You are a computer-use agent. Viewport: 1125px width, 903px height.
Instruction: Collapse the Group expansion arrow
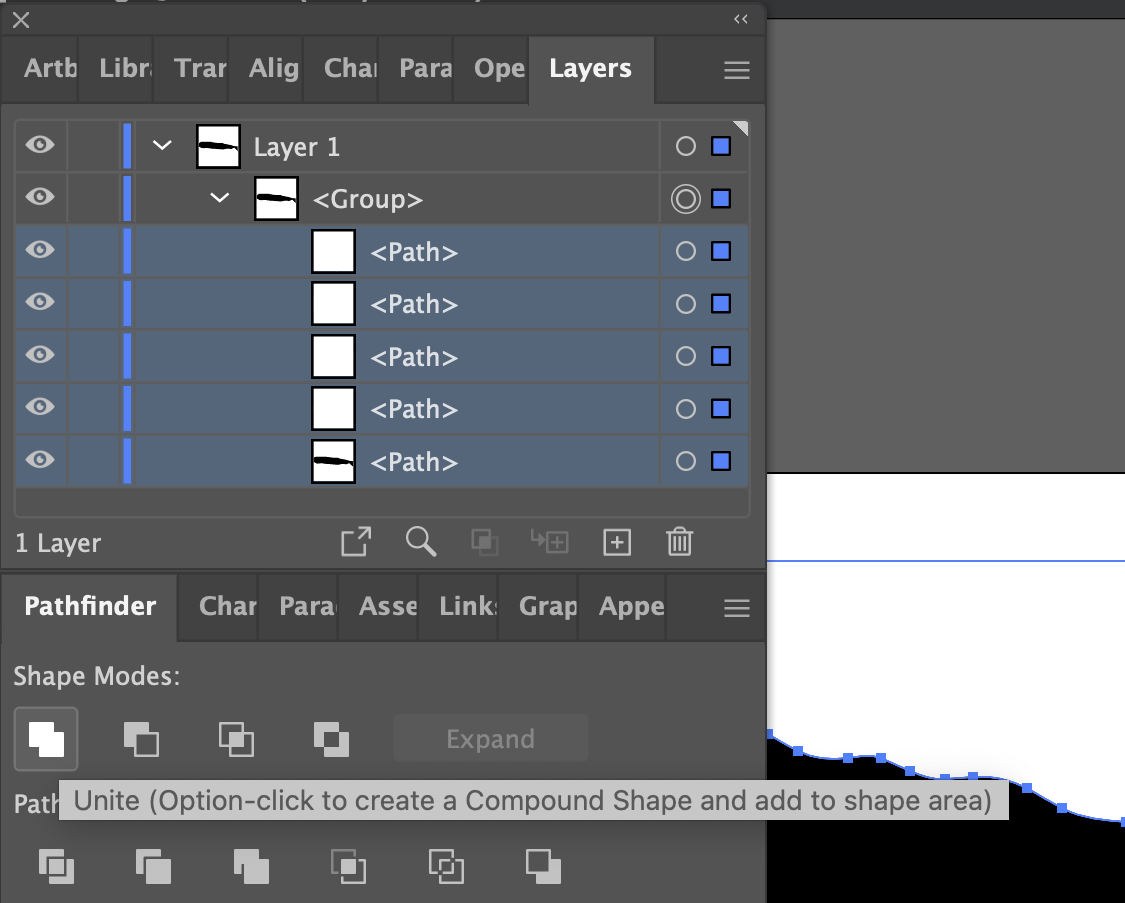pos(220,198)
